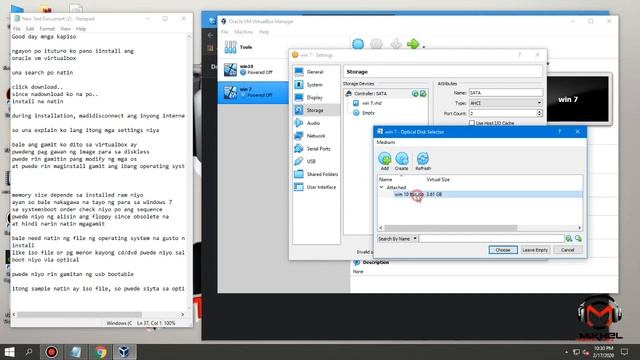Image resolution: width=640 pixels, height=360 pixels.
Task: Click the controller Name field containing SATA
Action: (x=505, y=93)
